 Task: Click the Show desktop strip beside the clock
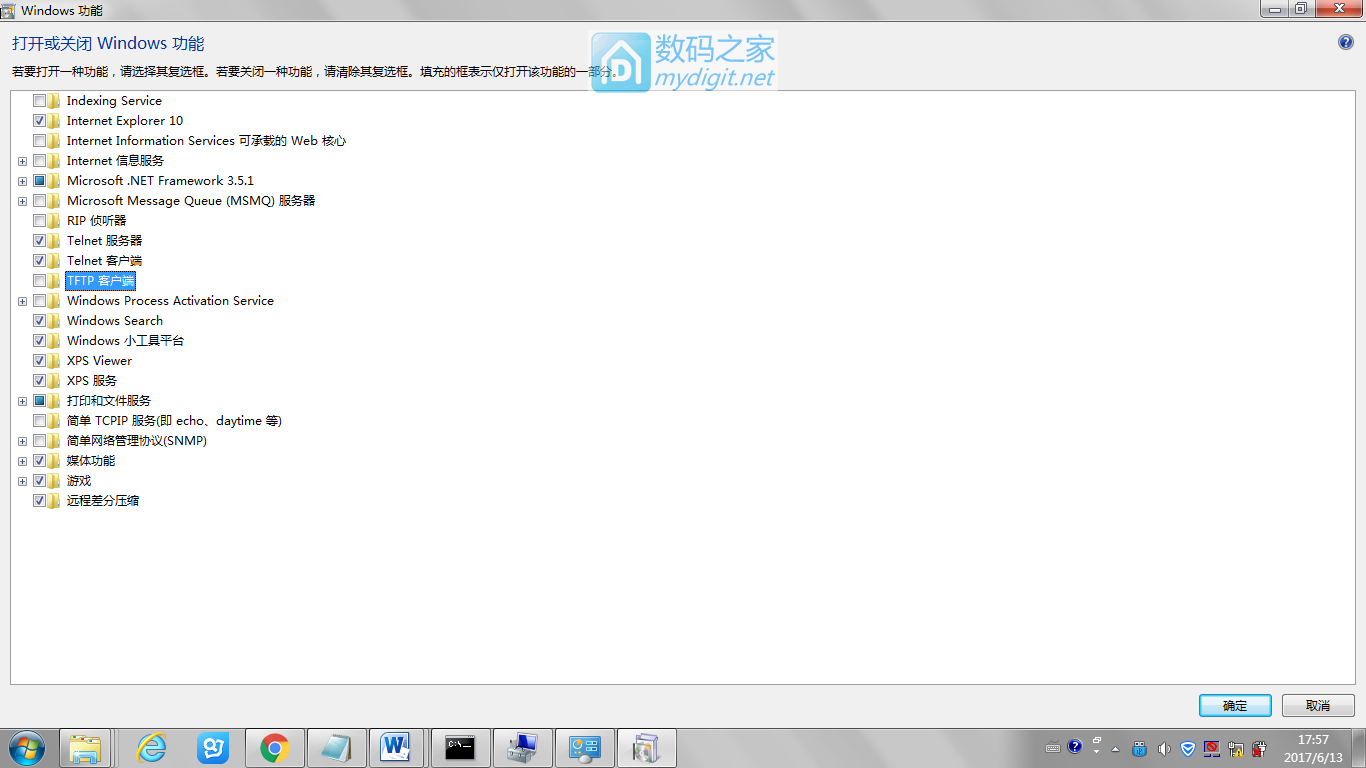1359,748
